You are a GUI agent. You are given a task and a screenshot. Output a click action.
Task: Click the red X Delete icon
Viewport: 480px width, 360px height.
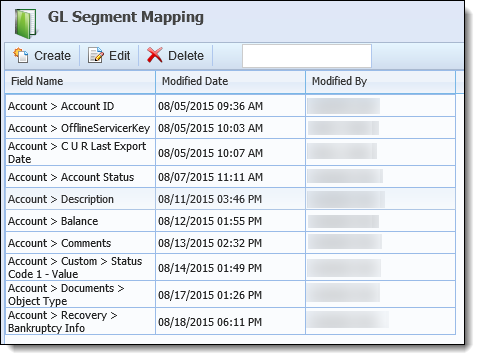(x=155, y=55)
